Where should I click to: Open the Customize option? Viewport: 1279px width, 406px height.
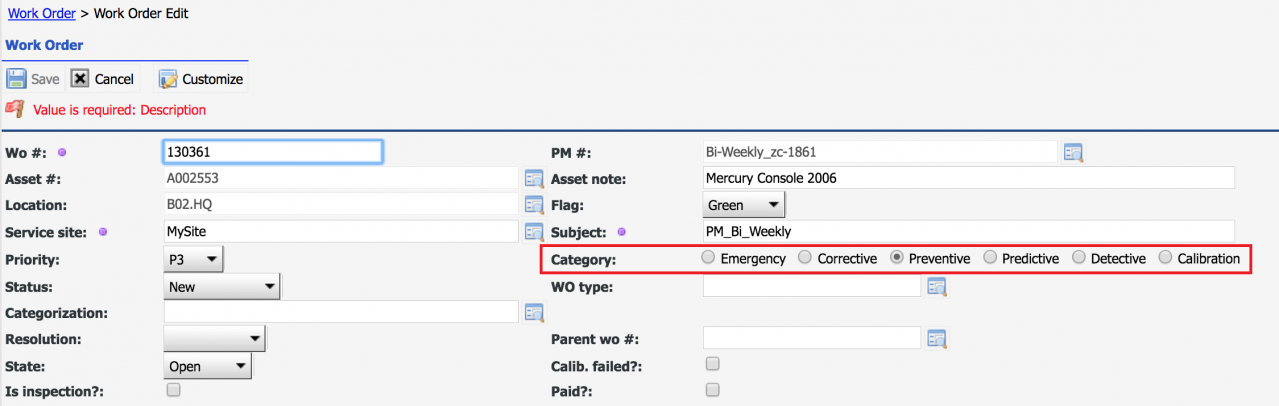(x=200, y=79)
